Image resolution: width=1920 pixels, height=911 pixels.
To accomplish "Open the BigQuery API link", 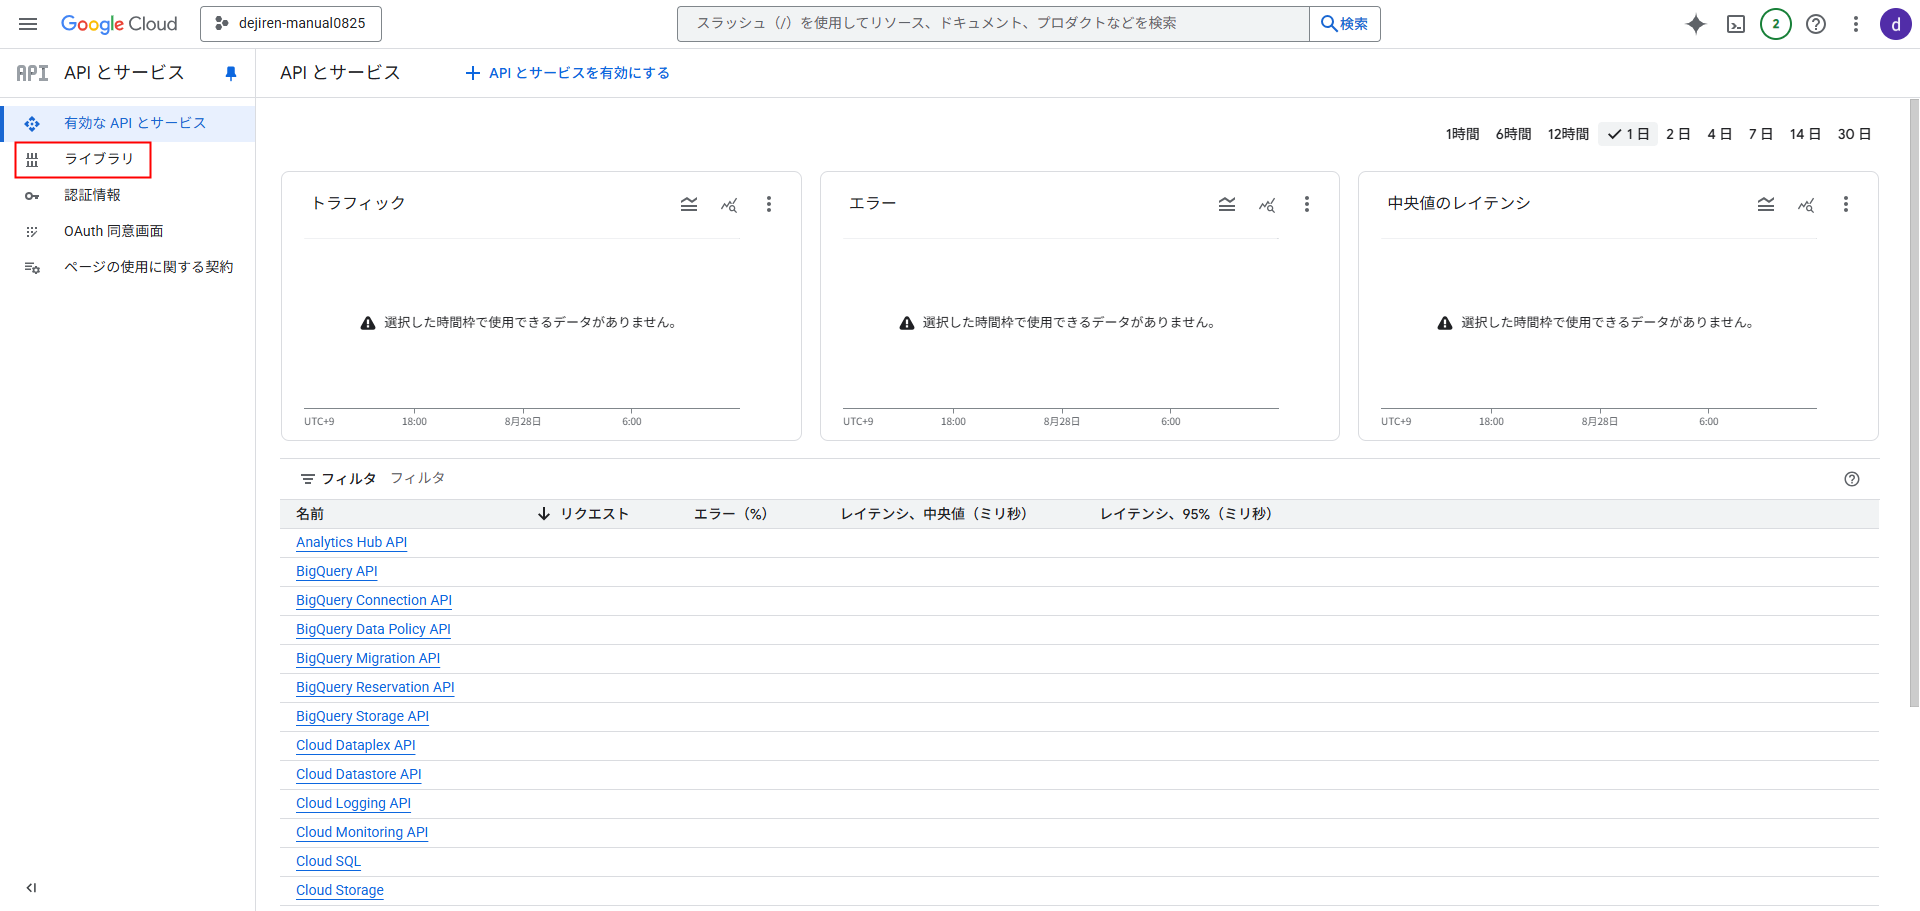I will pyautogui.click(x=337, y=571).
